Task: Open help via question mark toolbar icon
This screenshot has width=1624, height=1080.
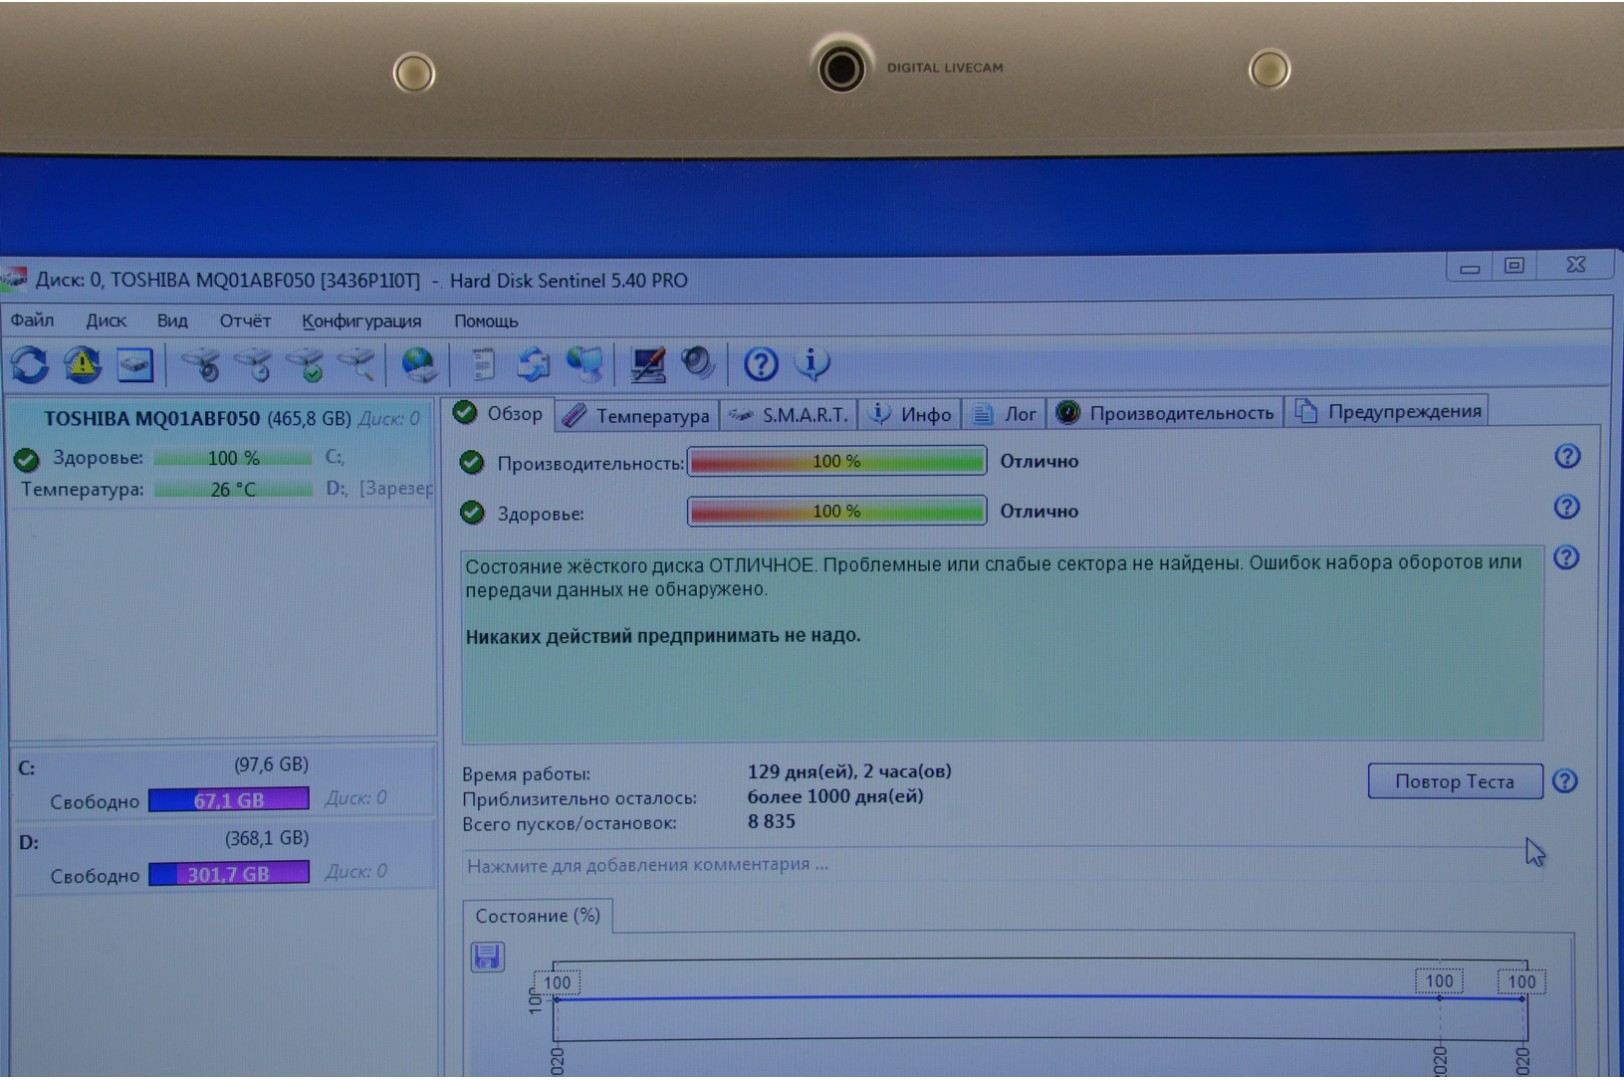Action: click(x=760, y=364)
